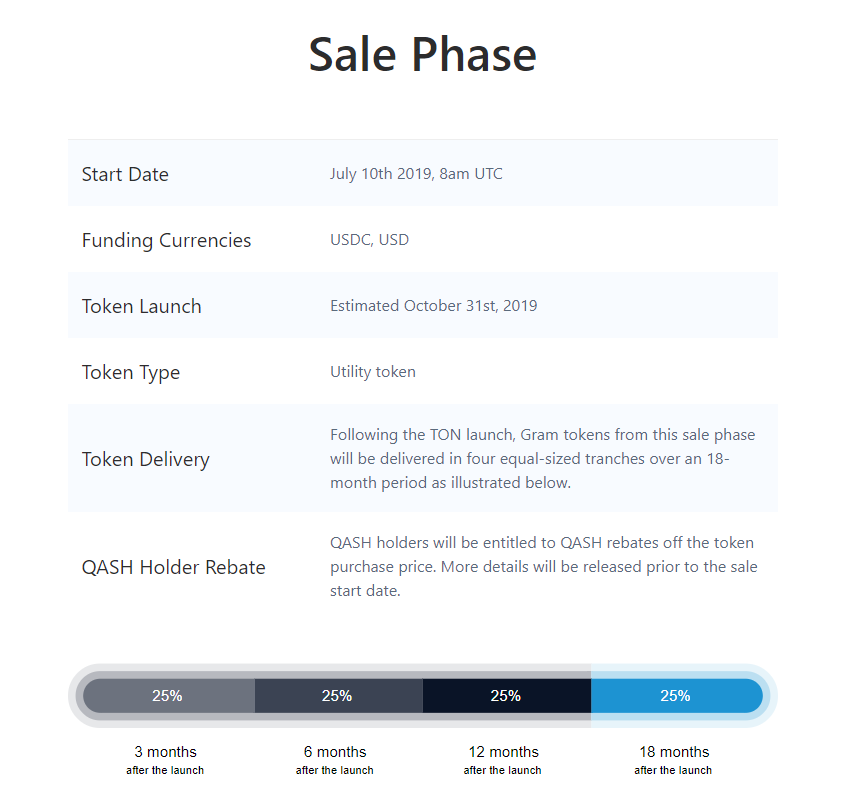843x793 pixels.
Task: Select the Funding Currencies label
Action: click(x=166, y=240)
